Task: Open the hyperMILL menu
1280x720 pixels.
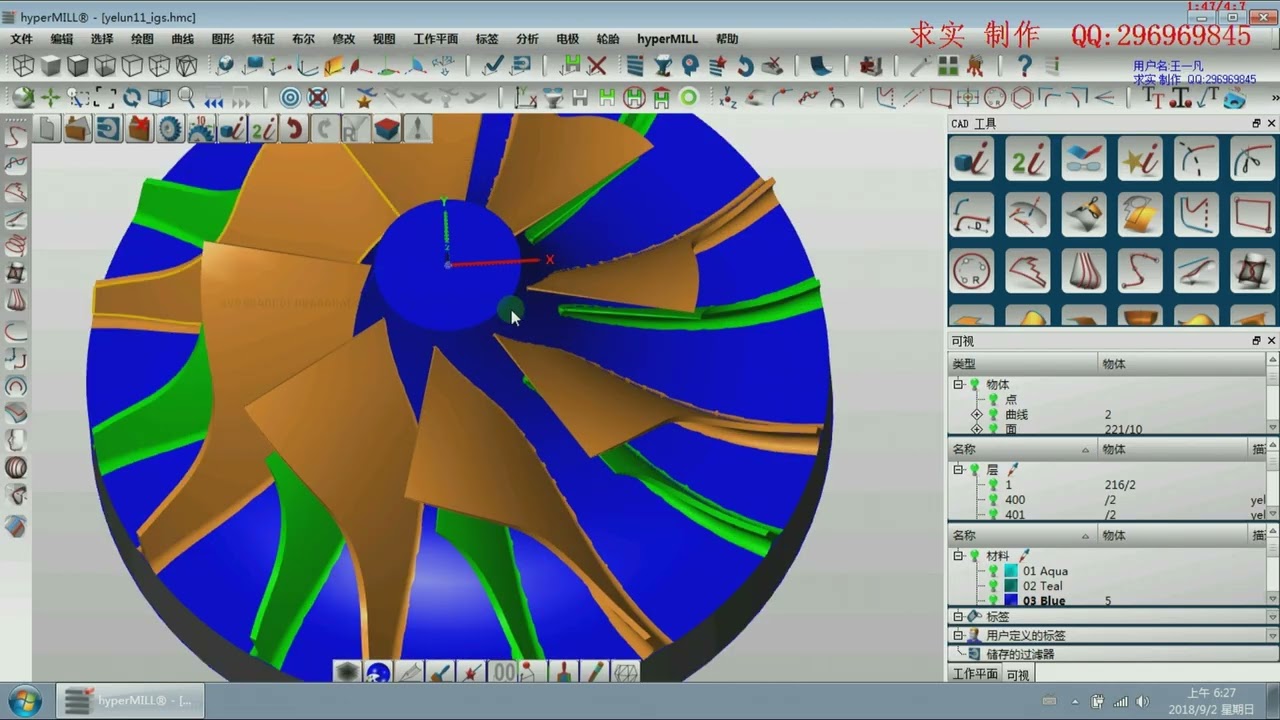Action: pyautogui.click(x=667, y=39)
